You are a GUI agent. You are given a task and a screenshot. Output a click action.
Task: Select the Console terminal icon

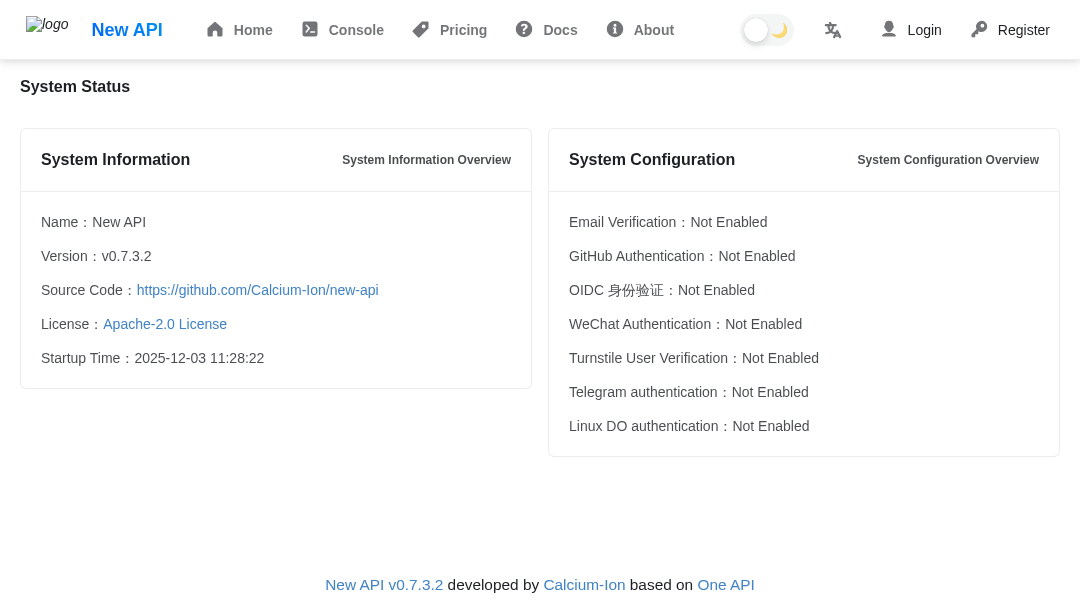pos(310,30)
